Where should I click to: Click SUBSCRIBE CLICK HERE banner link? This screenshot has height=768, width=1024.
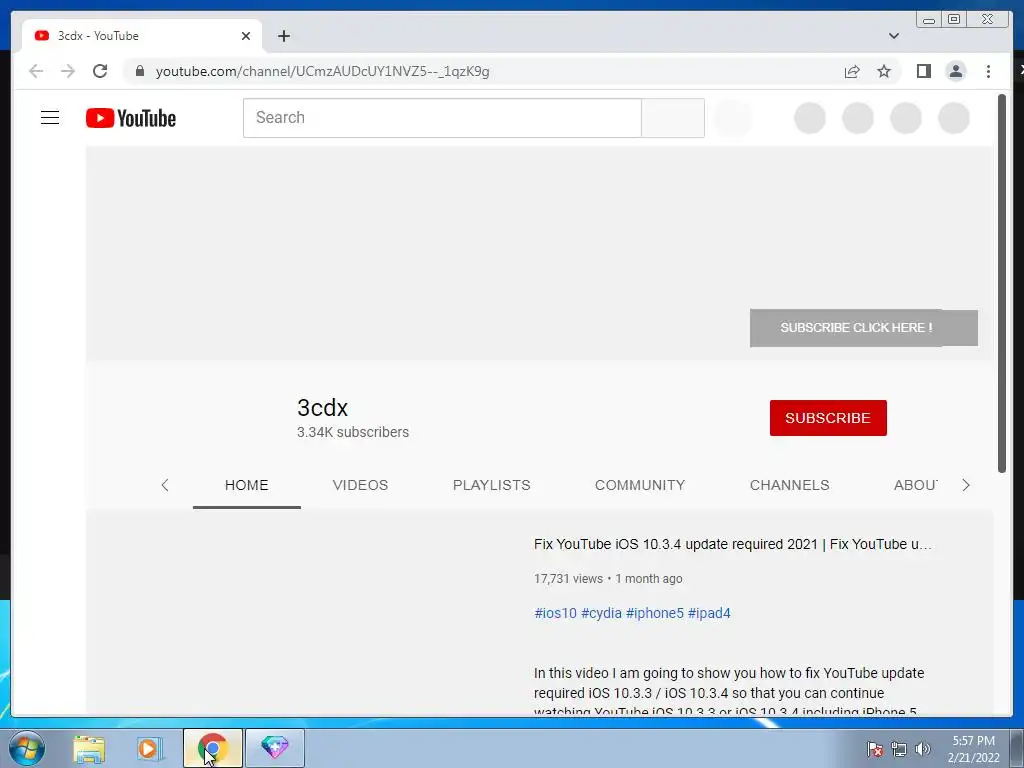863,328
